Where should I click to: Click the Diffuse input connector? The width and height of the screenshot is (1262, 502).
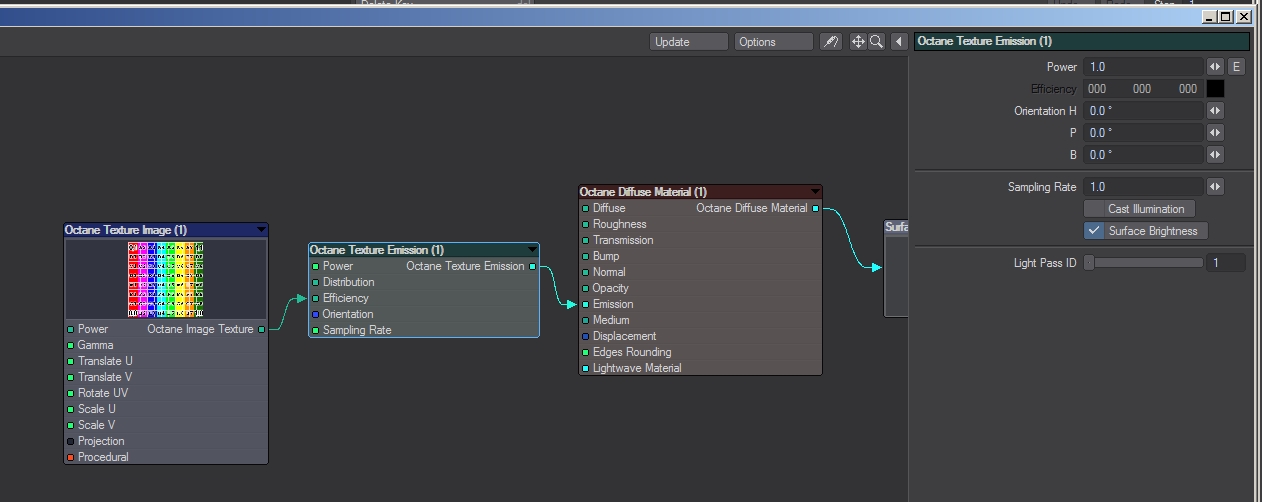(586, 208)
